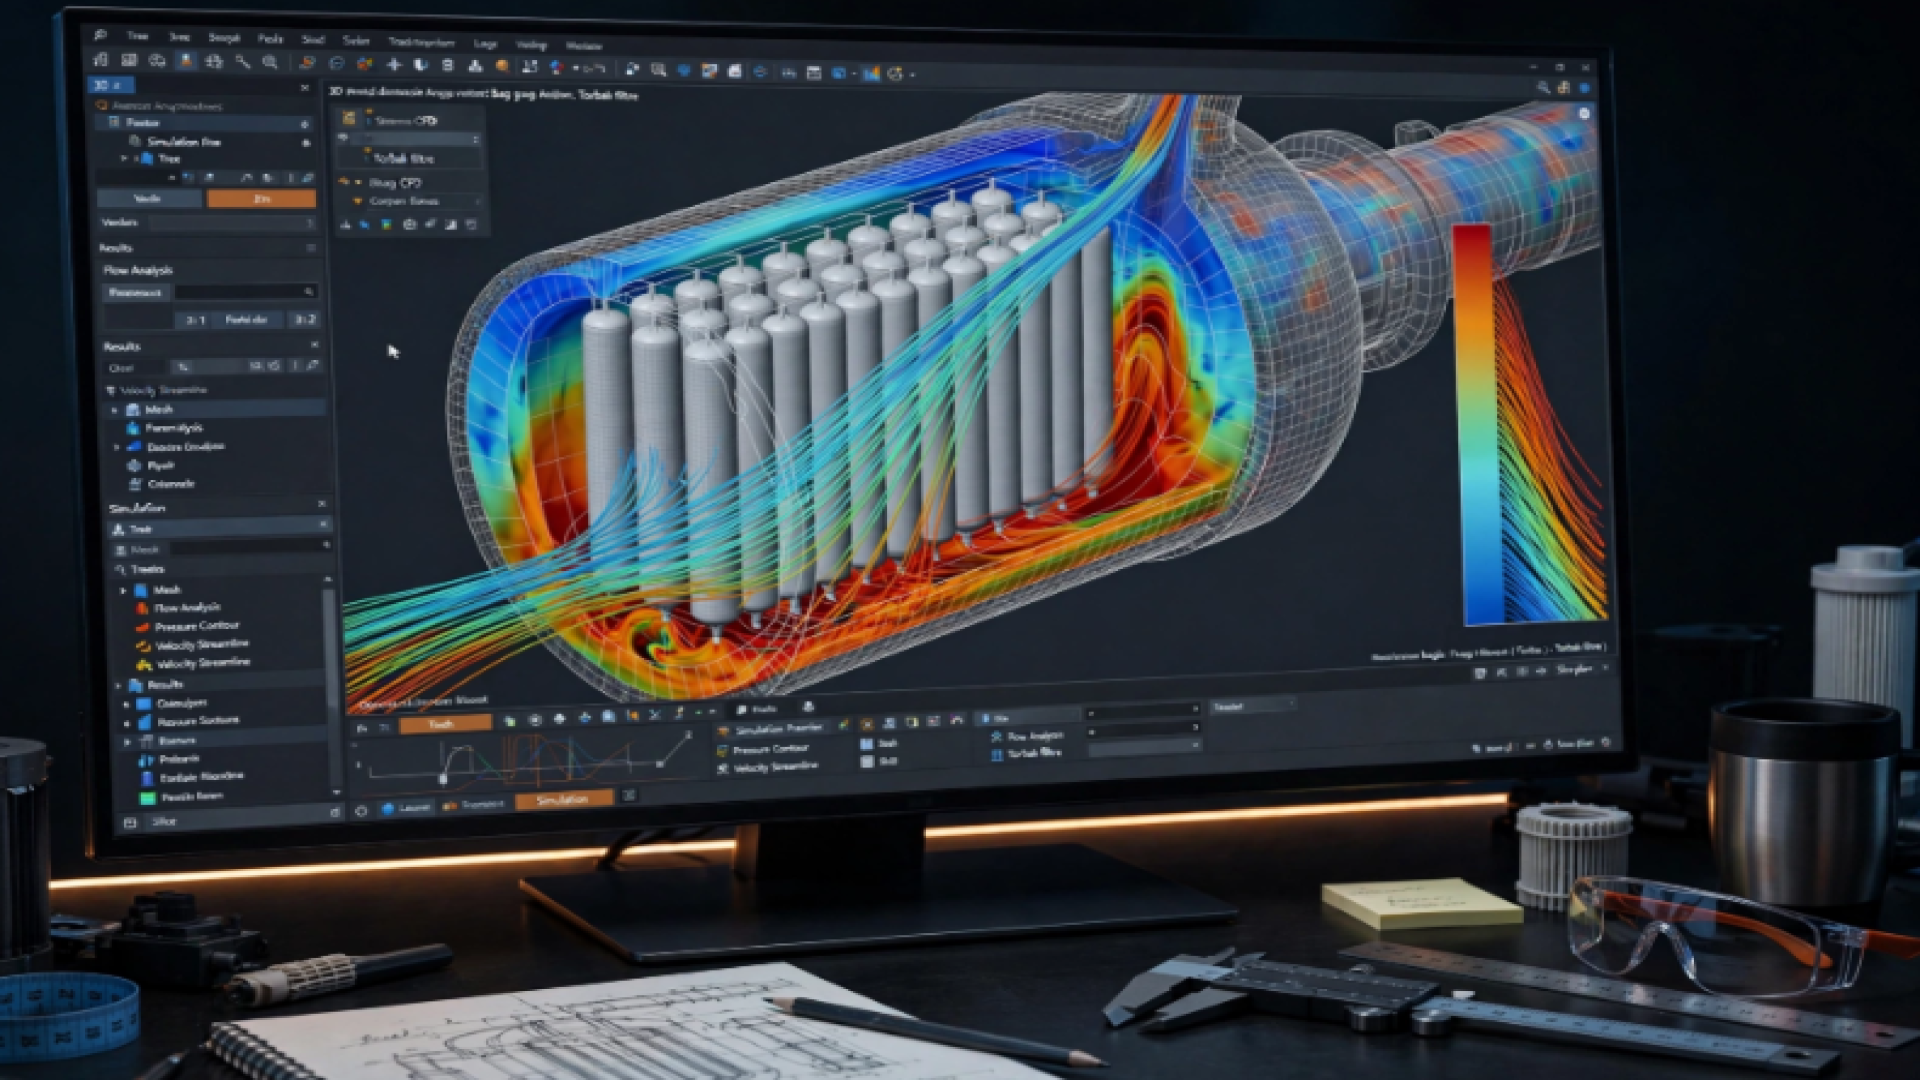Click the 3:2 button under Flow Analysis
The height and width of the screenshot is (1080, 1920).
tap(304, 320)
